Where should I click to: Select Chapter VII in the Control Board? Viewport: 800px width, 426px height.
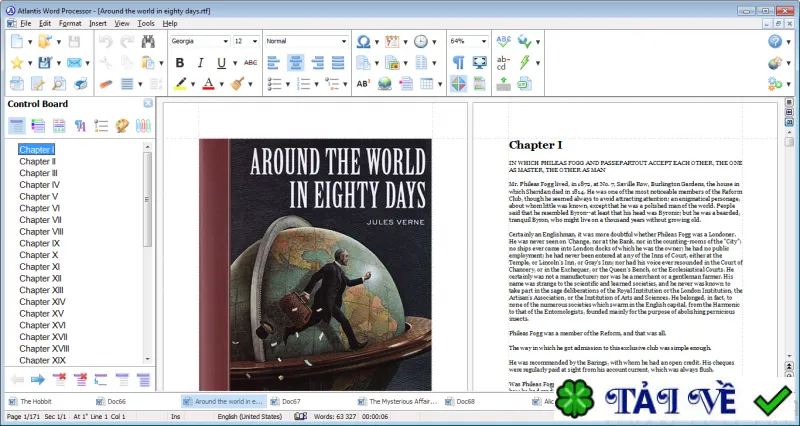(40, 220)
